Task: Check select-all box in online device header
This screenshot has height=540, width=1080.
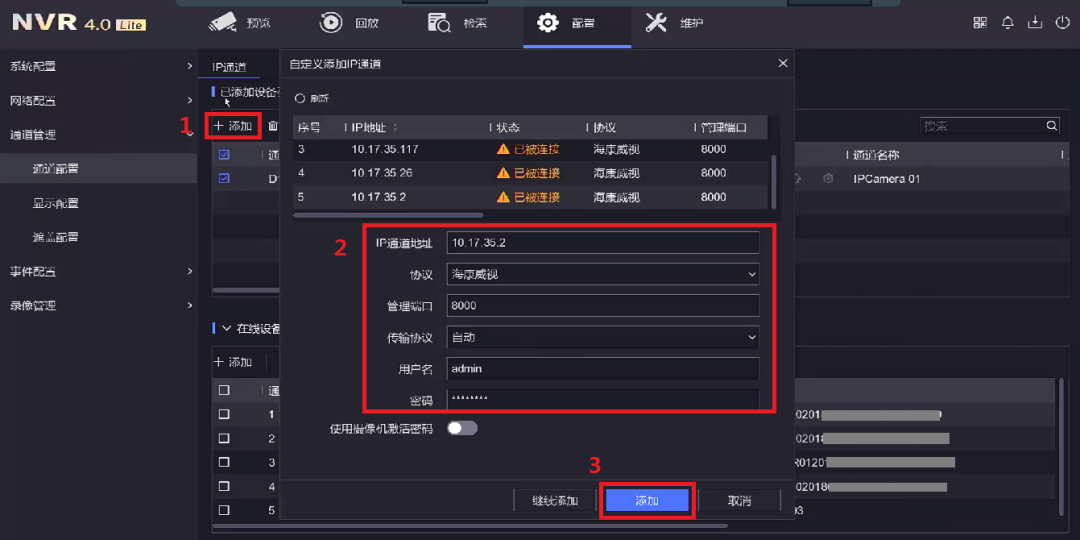Action: click(224, 390)
